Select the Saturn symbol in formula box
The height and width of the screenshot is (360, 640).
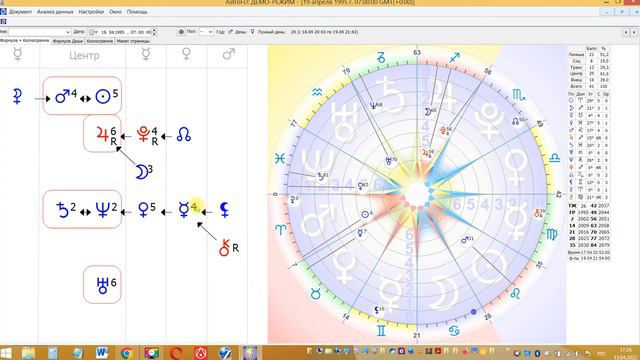pyautogui.click(x=62, y=210)
